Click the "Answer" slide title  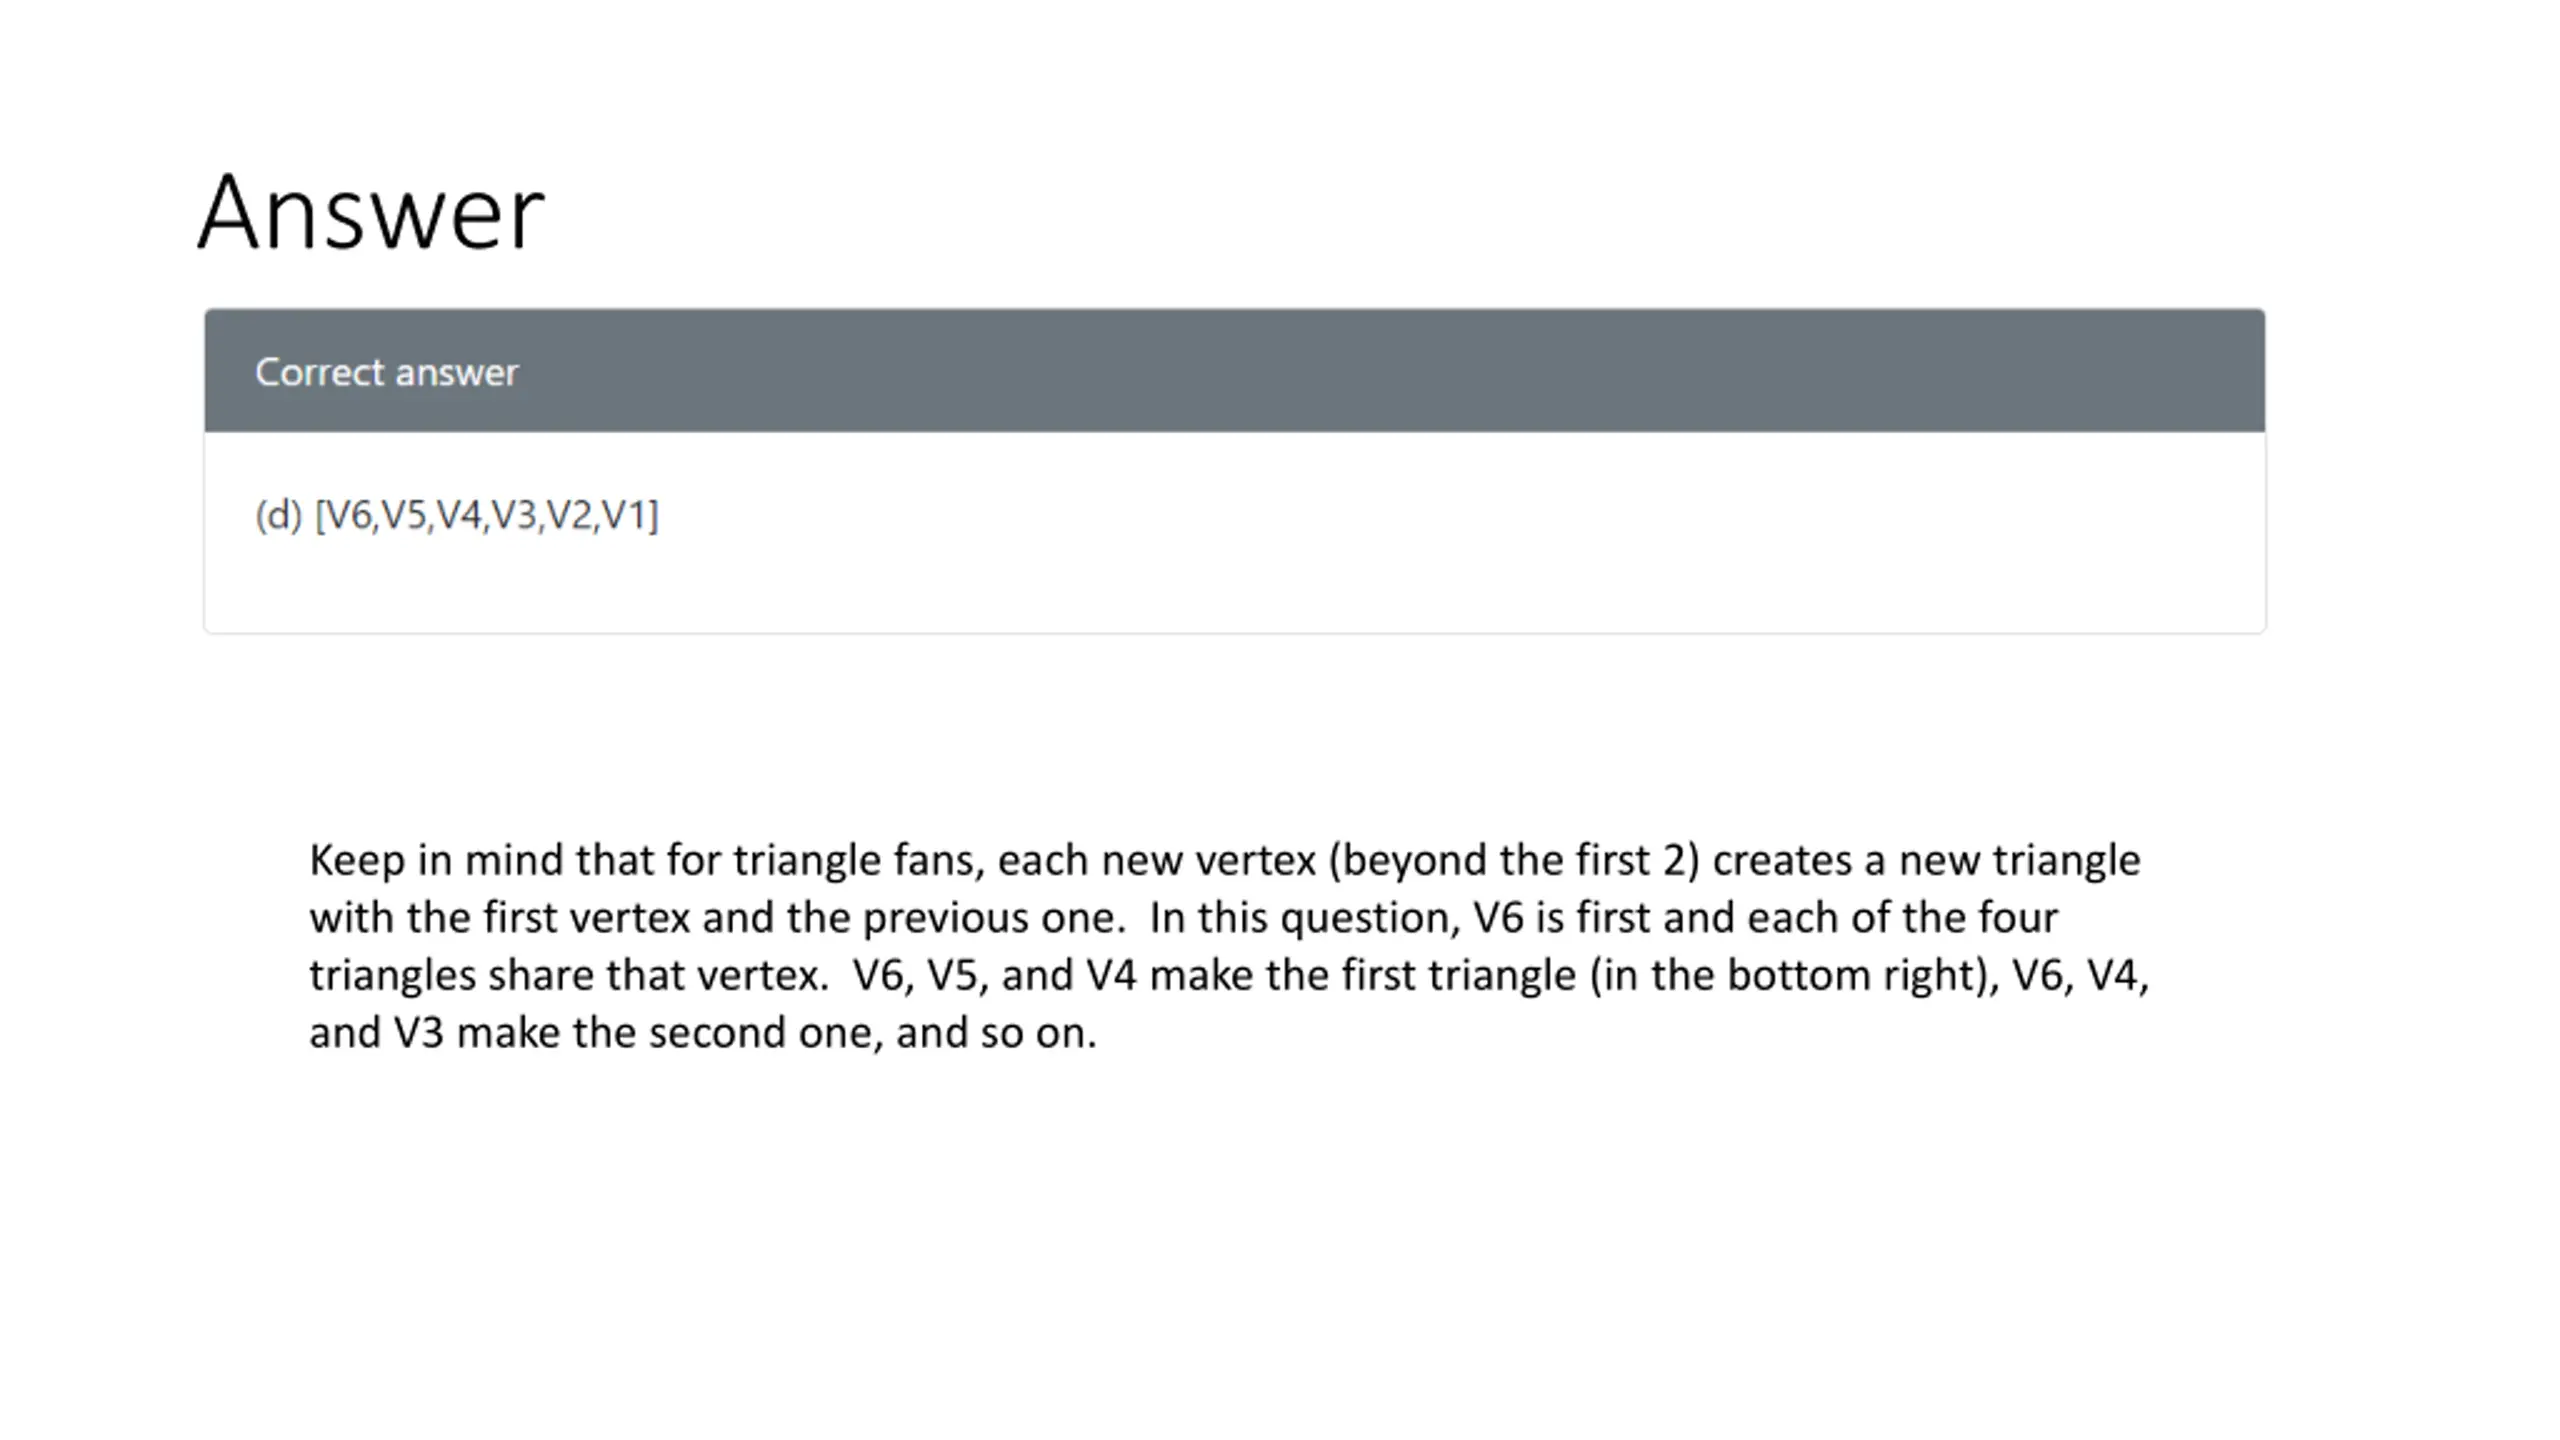[x=371, y=213]
